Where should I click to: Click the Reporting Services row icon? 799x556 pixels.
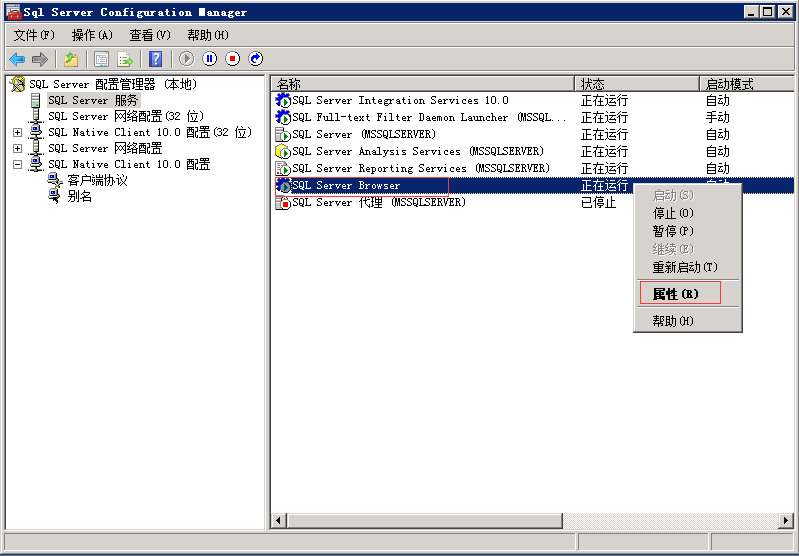pyautogui.click(x=283, y=168)
